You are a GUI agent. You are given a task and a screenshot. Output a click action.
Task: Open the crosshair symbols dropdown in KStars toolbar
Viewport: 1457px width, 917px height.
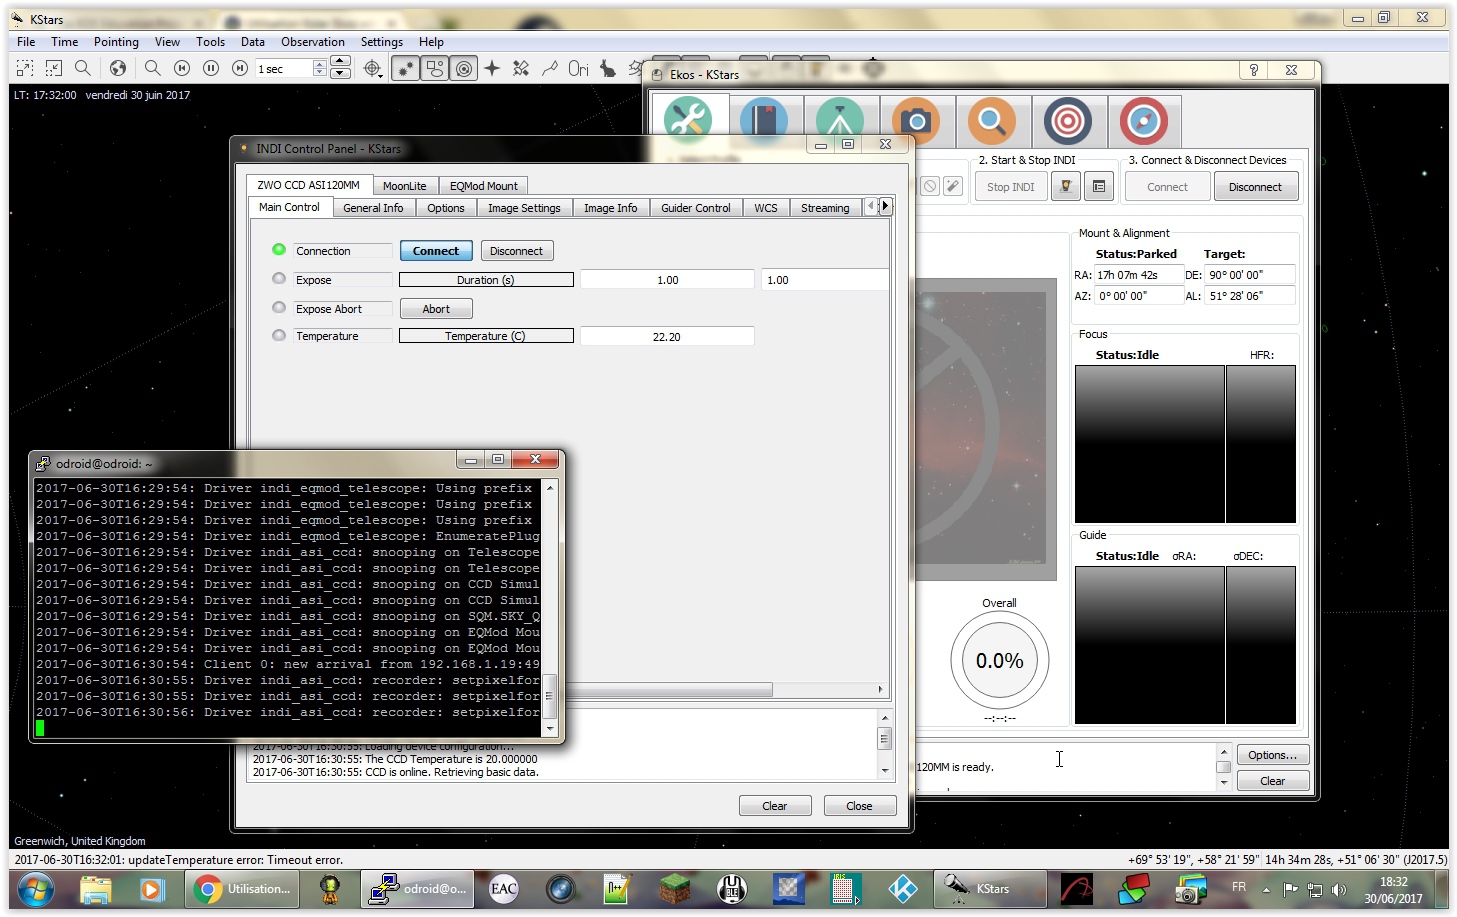click(x=373, y=68)
